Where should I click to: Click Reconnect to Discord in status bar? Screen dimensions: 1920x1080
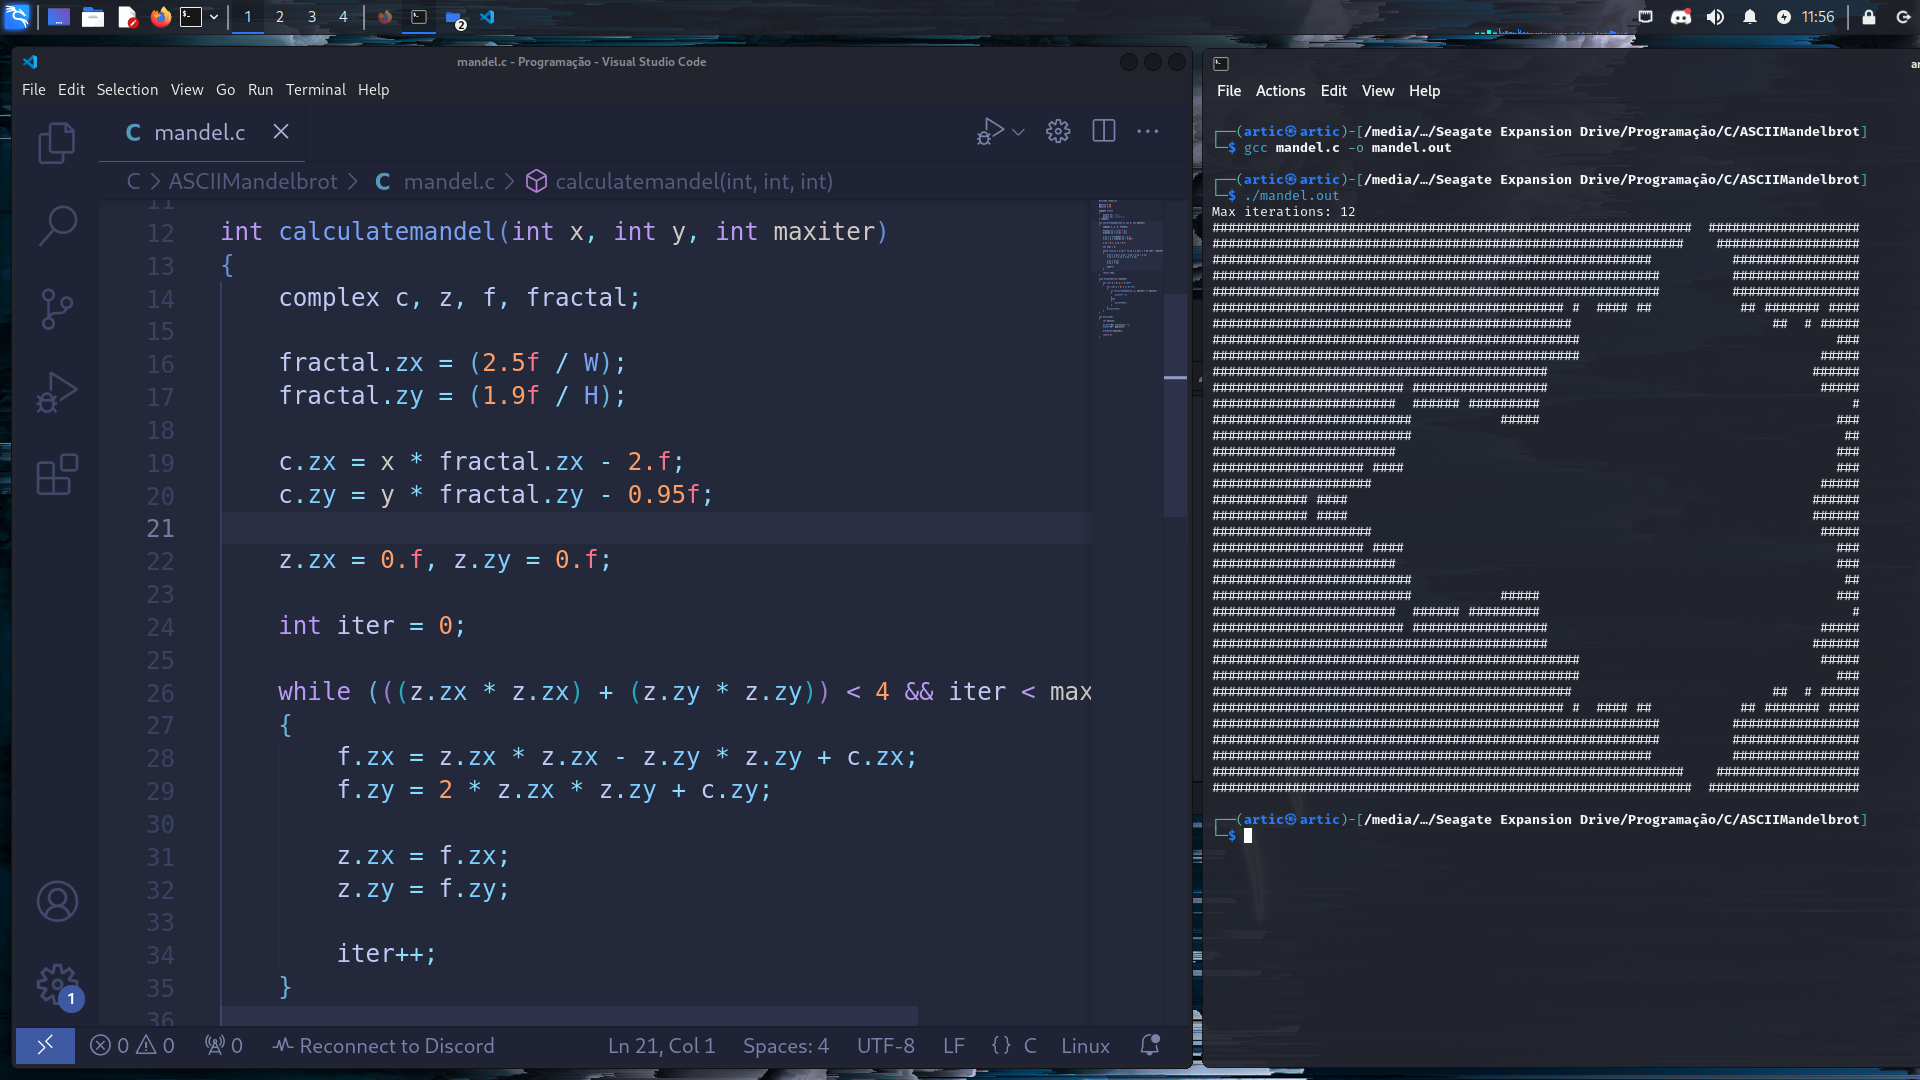[x=384, y=1046]
